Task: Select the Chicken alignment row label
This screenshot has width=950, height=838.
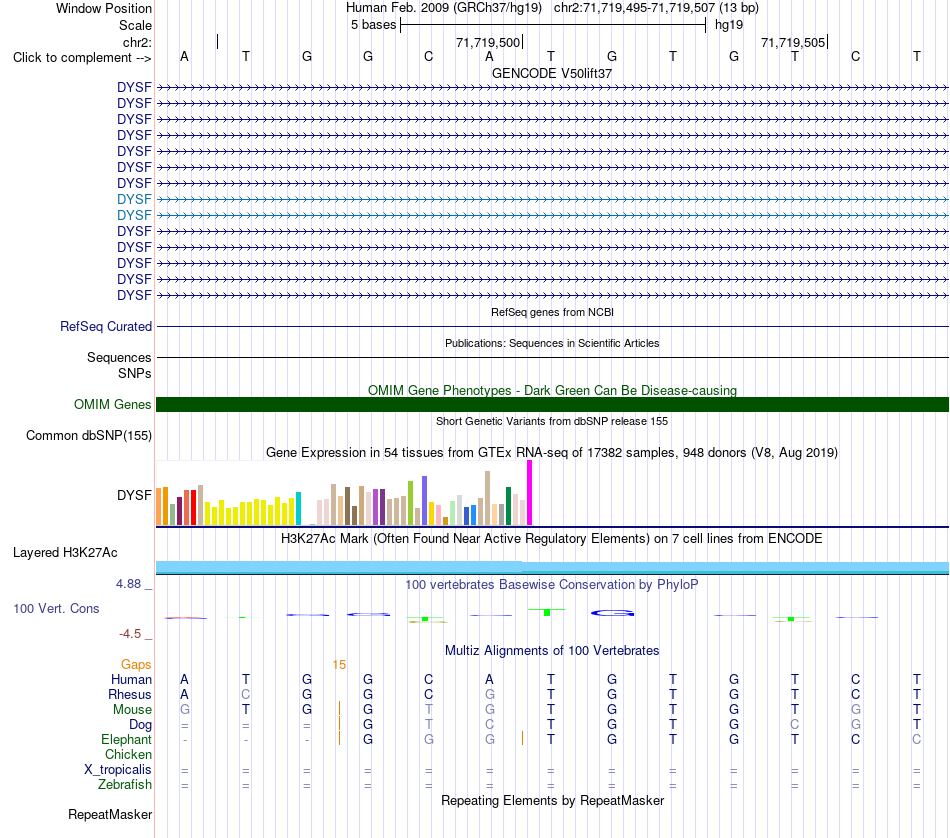Action: click(x=128, y=754)
